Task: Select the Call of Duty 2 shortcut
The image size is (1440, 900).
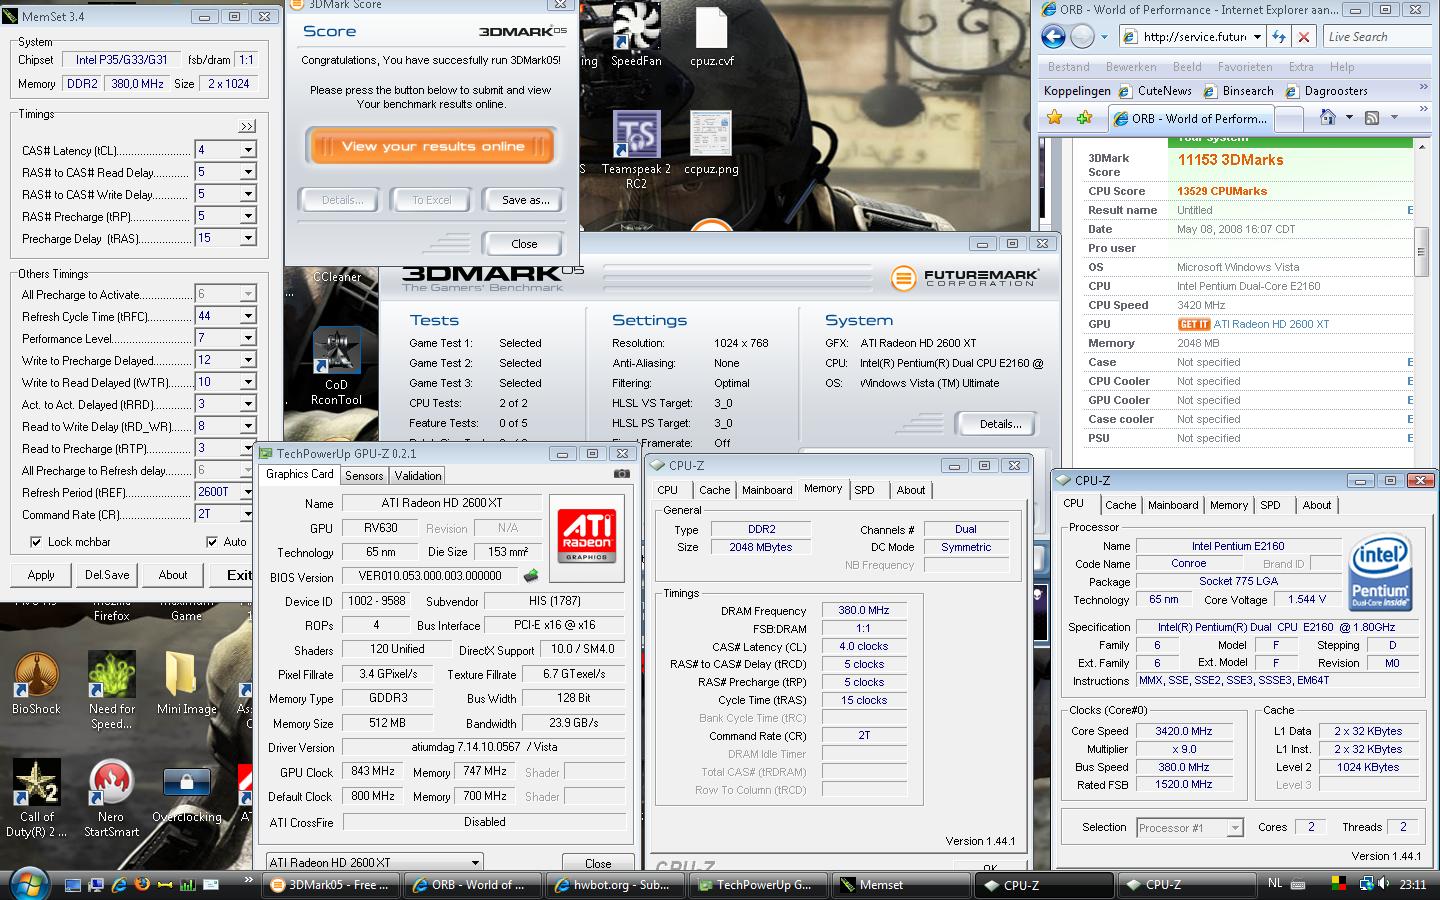Action: tap(37, 798)
